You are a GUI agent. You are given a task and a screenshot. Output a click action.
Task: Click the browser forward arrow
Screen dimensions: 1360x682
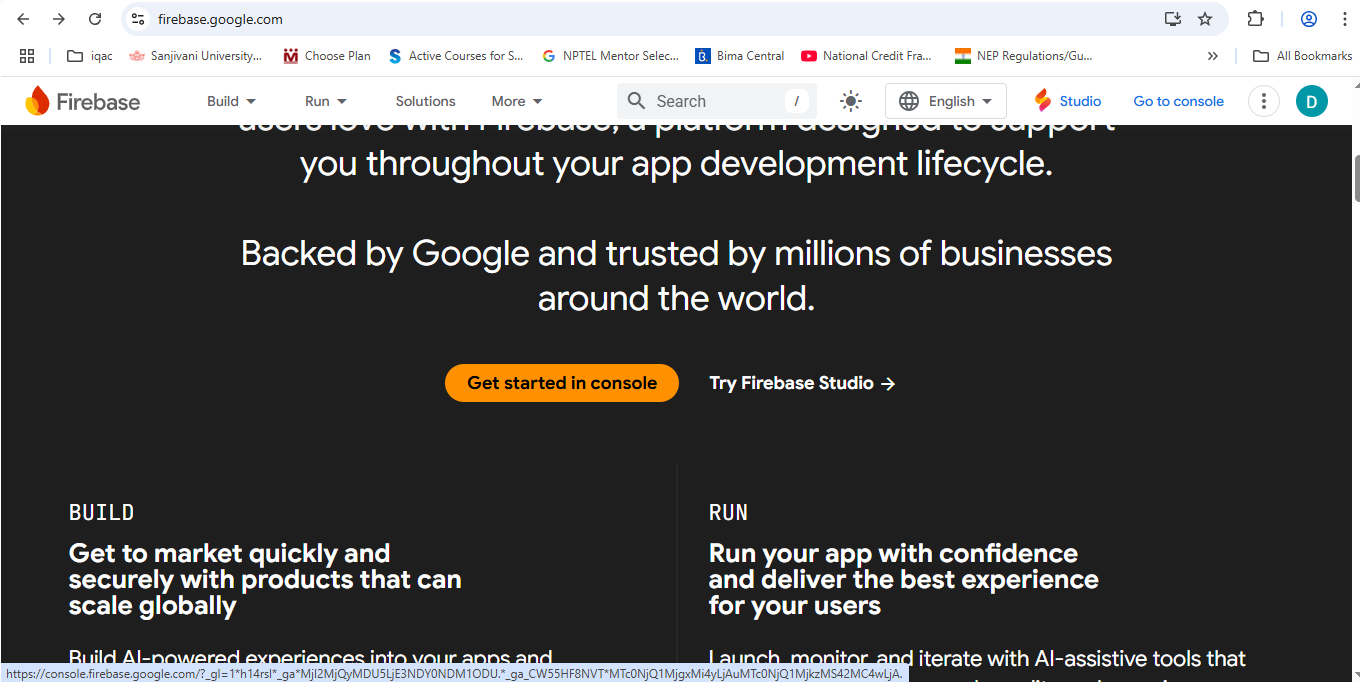pos(59,19)
